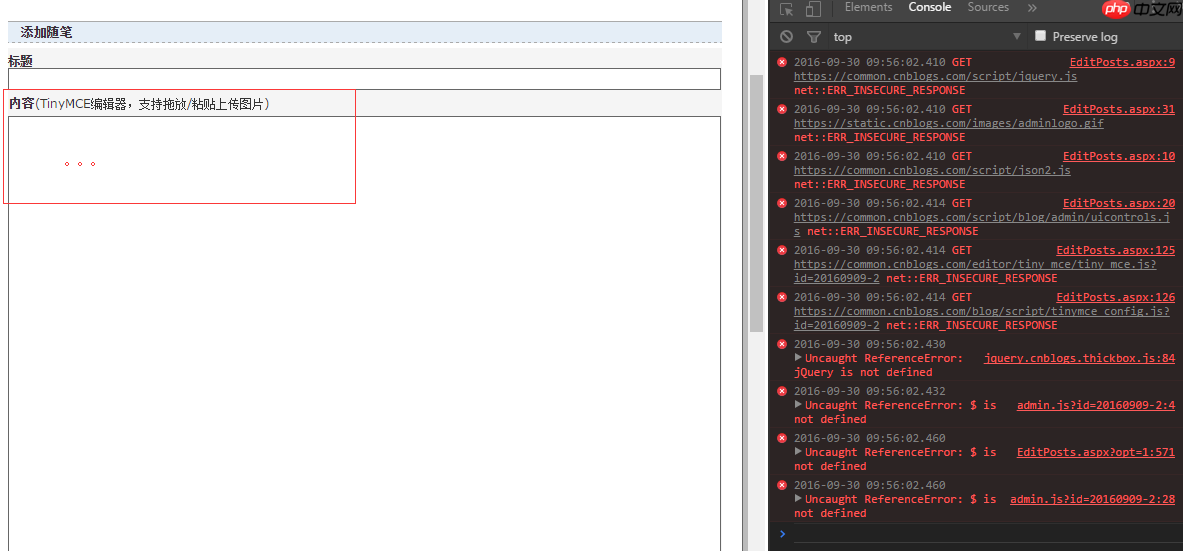The image size is (1183, 551).
Task: Activate the inspect element cursor icon
Action: tap(787, 9)
